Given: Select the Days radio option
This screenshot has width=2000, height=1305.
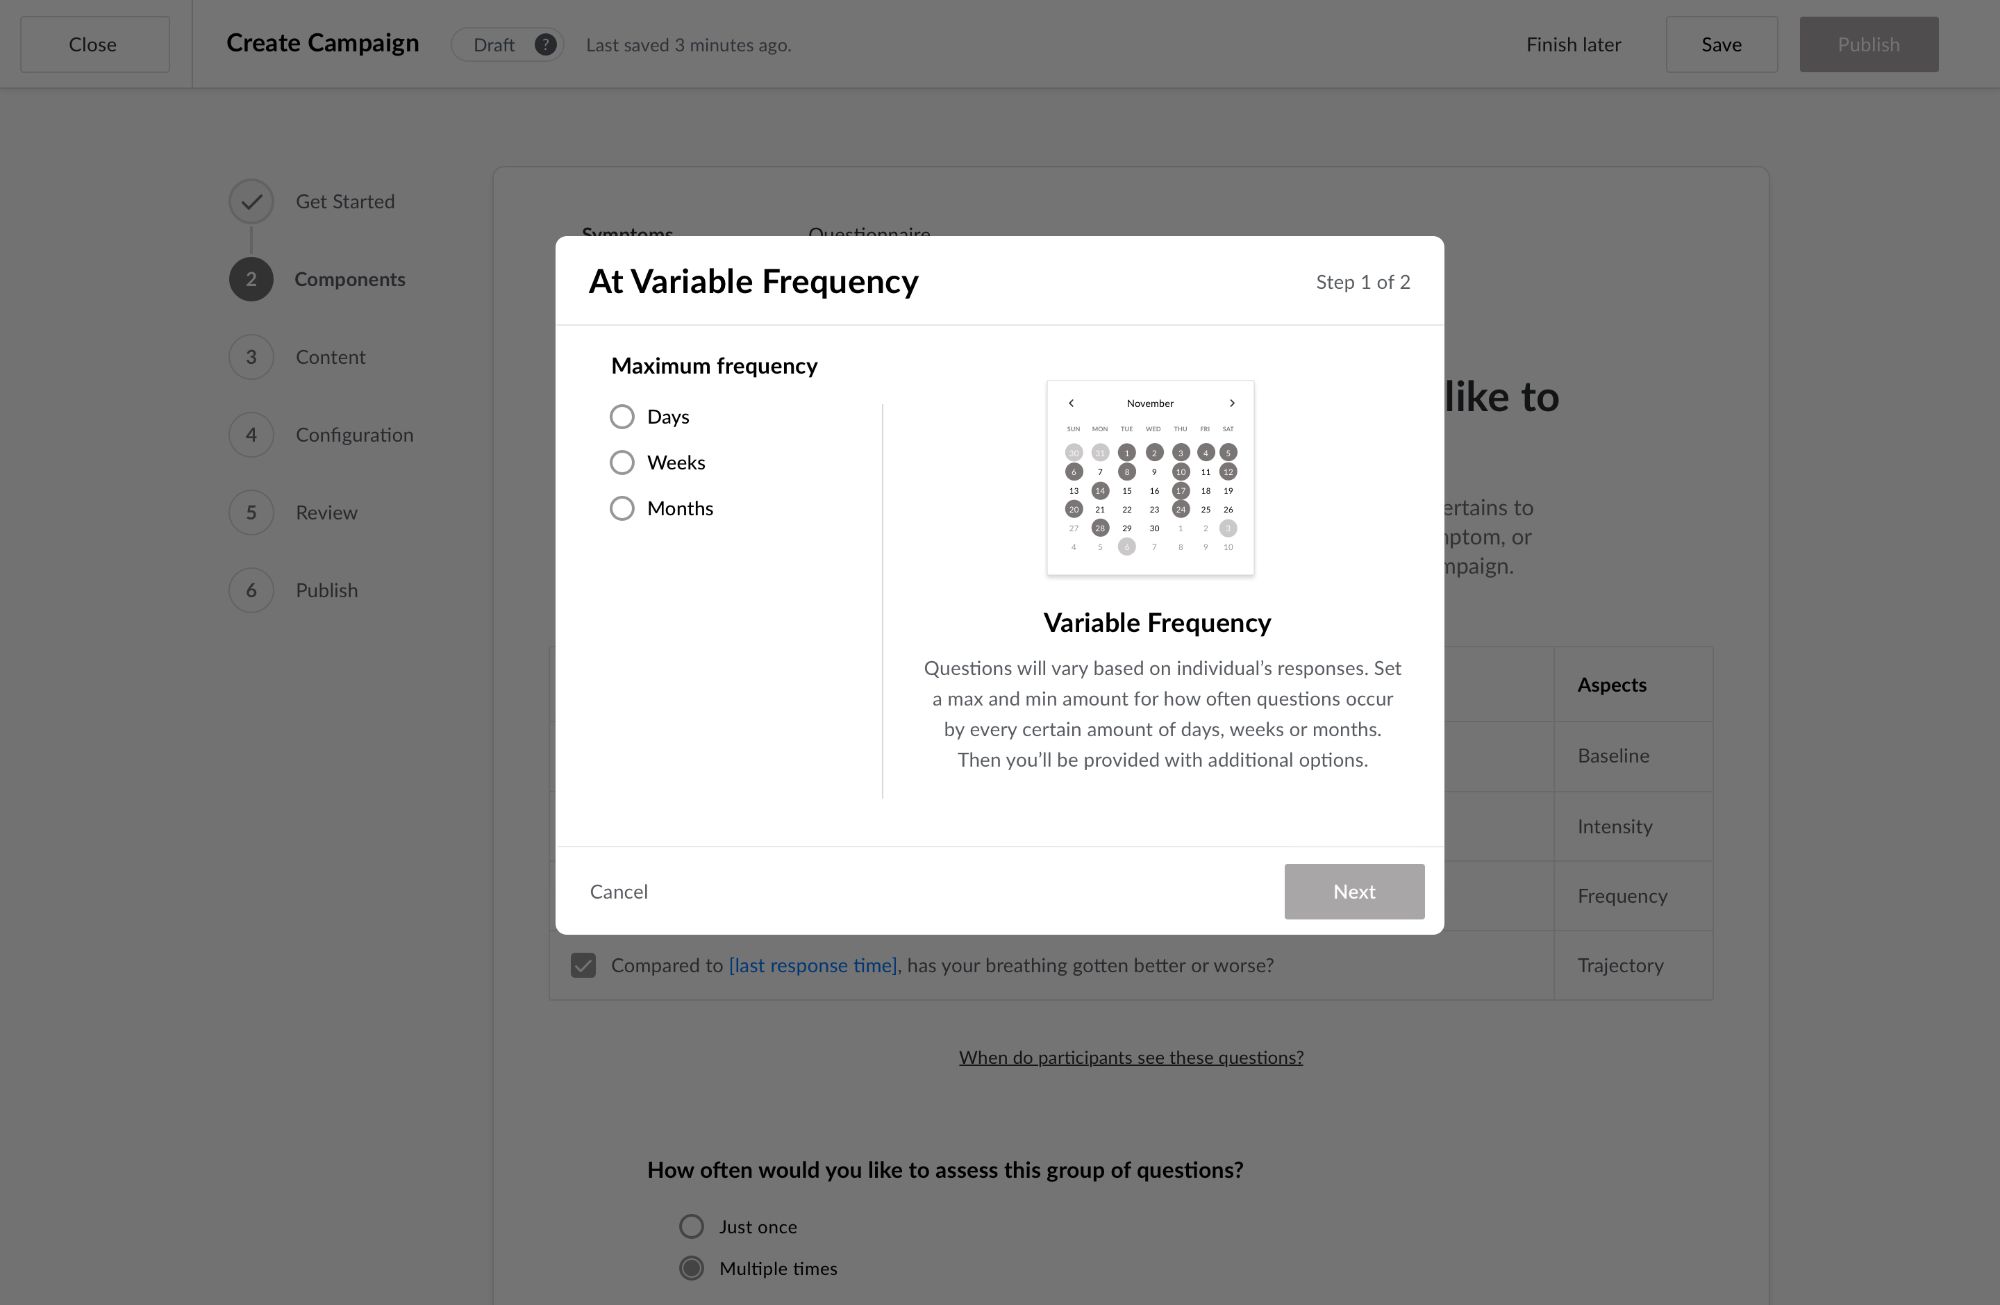Looking at the screenshot, I should click(622, 417).
